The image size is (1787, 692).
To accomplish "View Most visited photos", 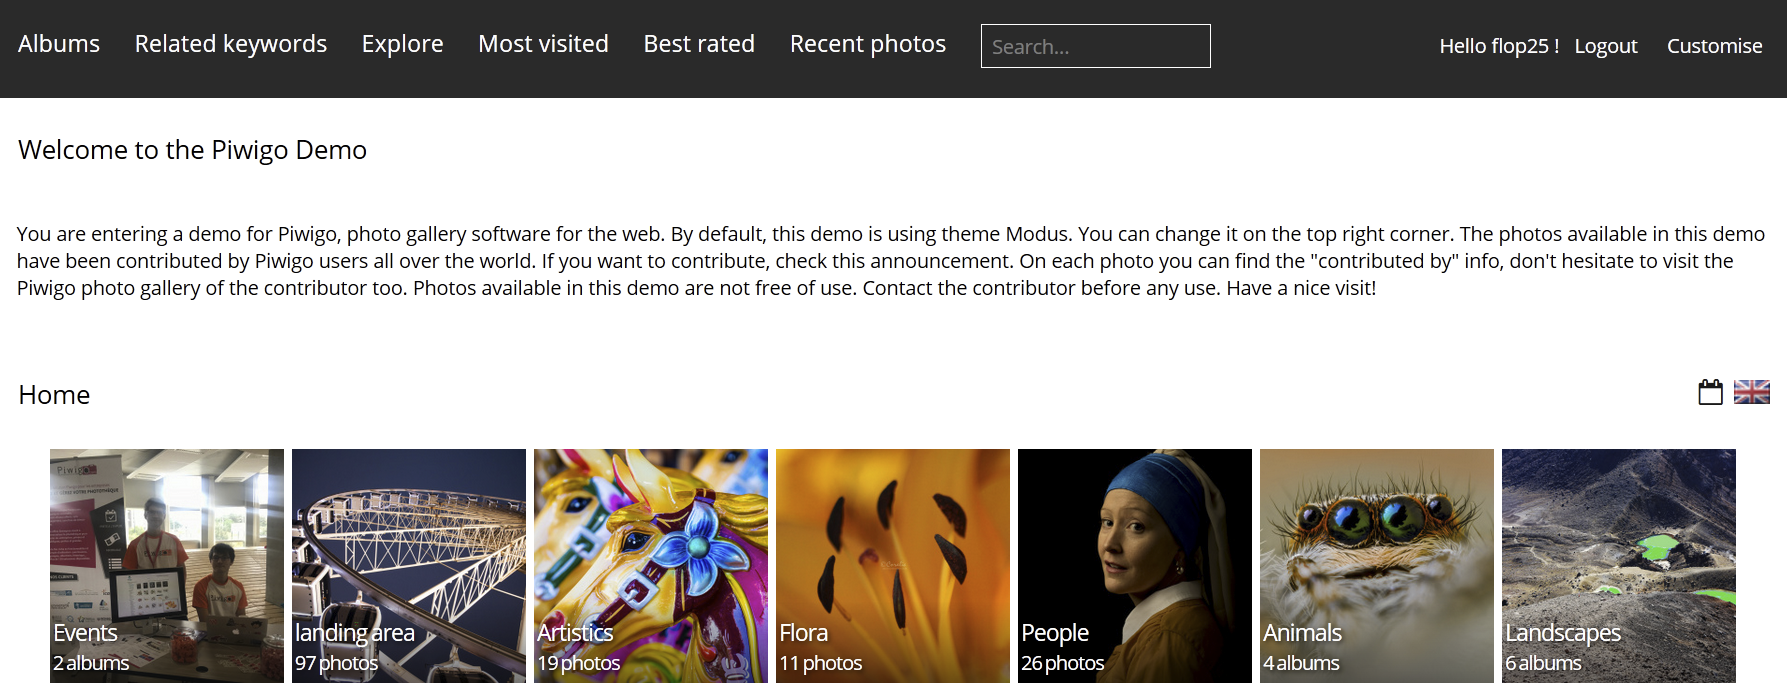I will [543, 44].
